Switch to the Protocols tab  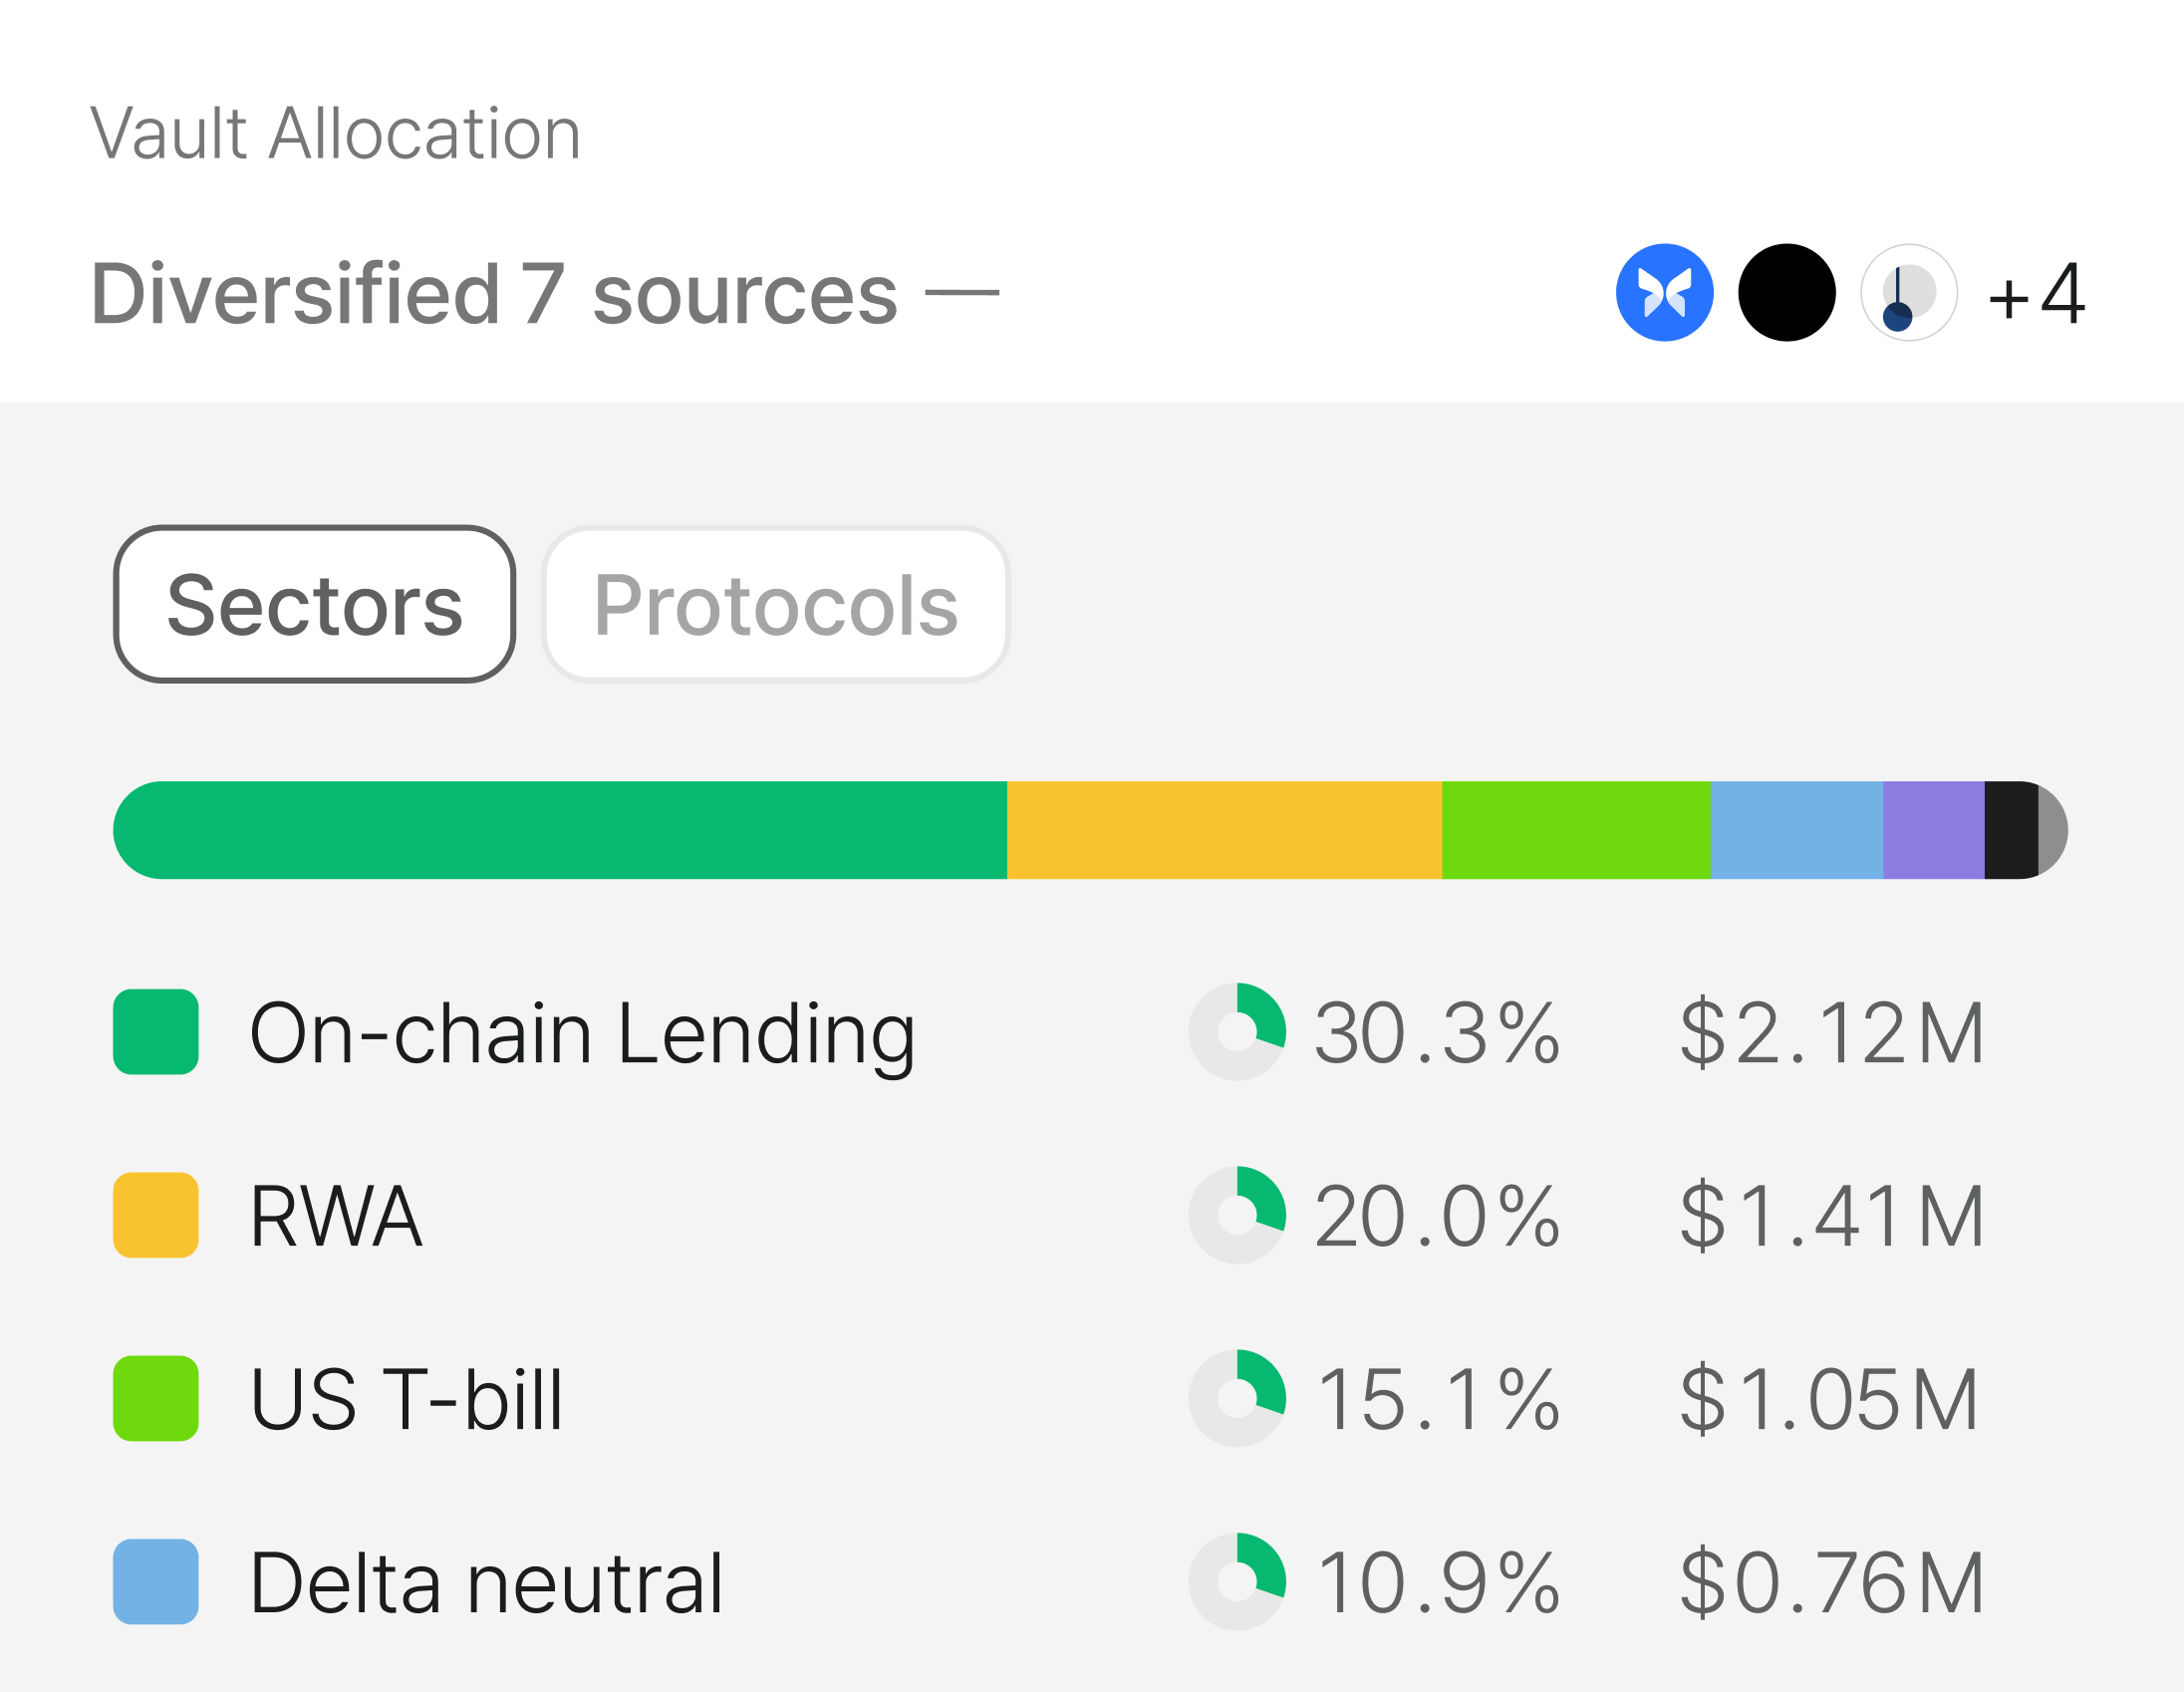pos(776,604)
